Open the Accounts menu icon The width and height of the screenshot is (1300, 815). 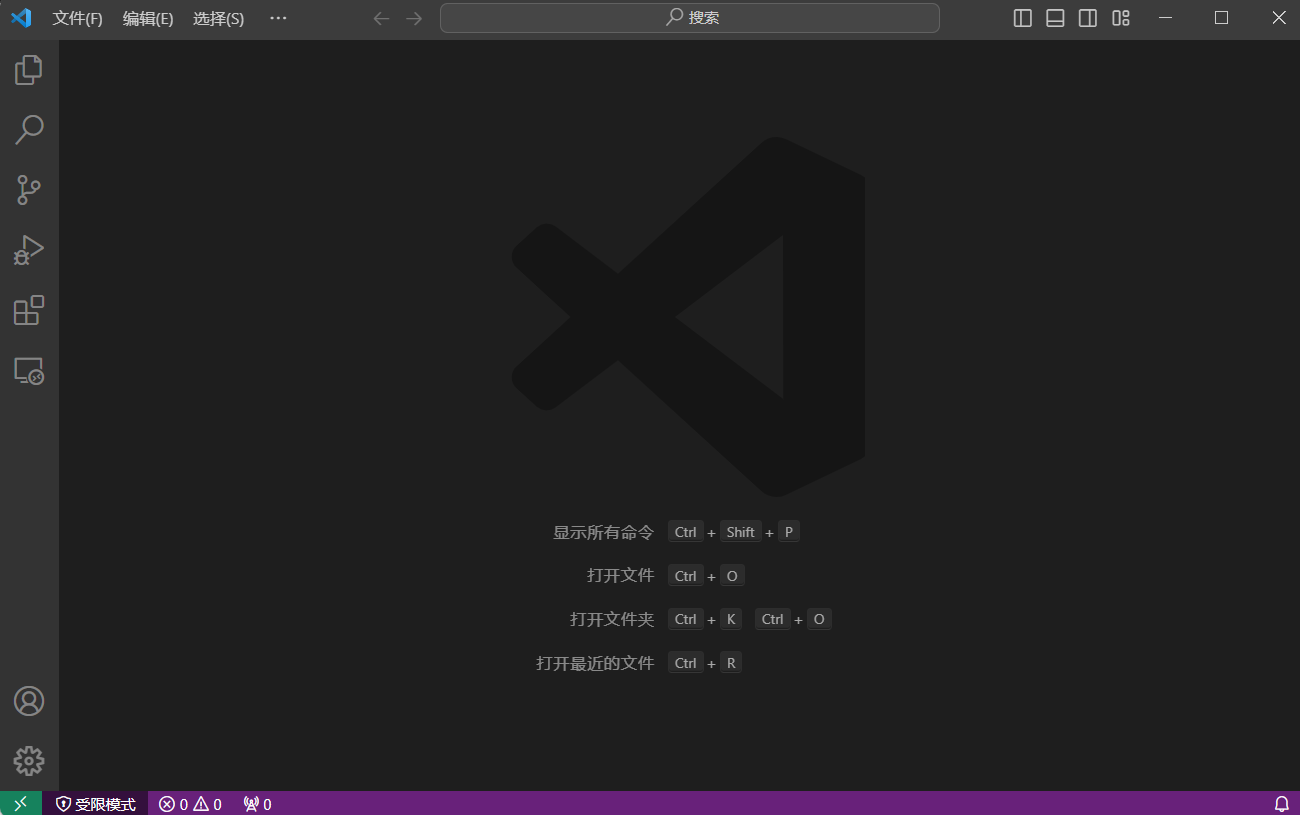click(29, 701)
